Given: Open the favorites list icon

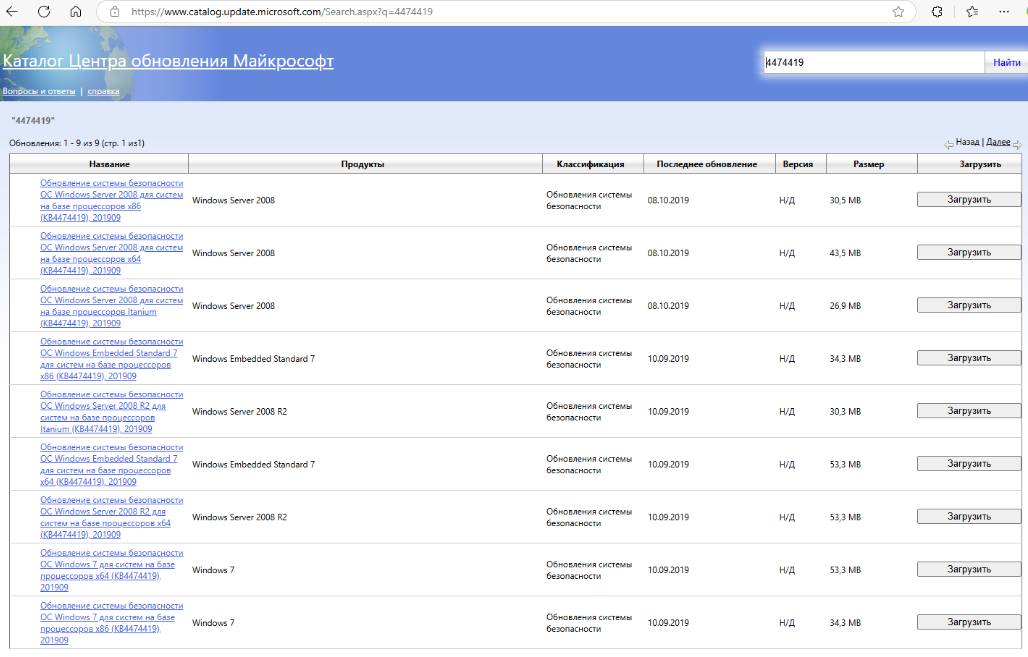Looking at the screenshot, I should coord(972,11).
